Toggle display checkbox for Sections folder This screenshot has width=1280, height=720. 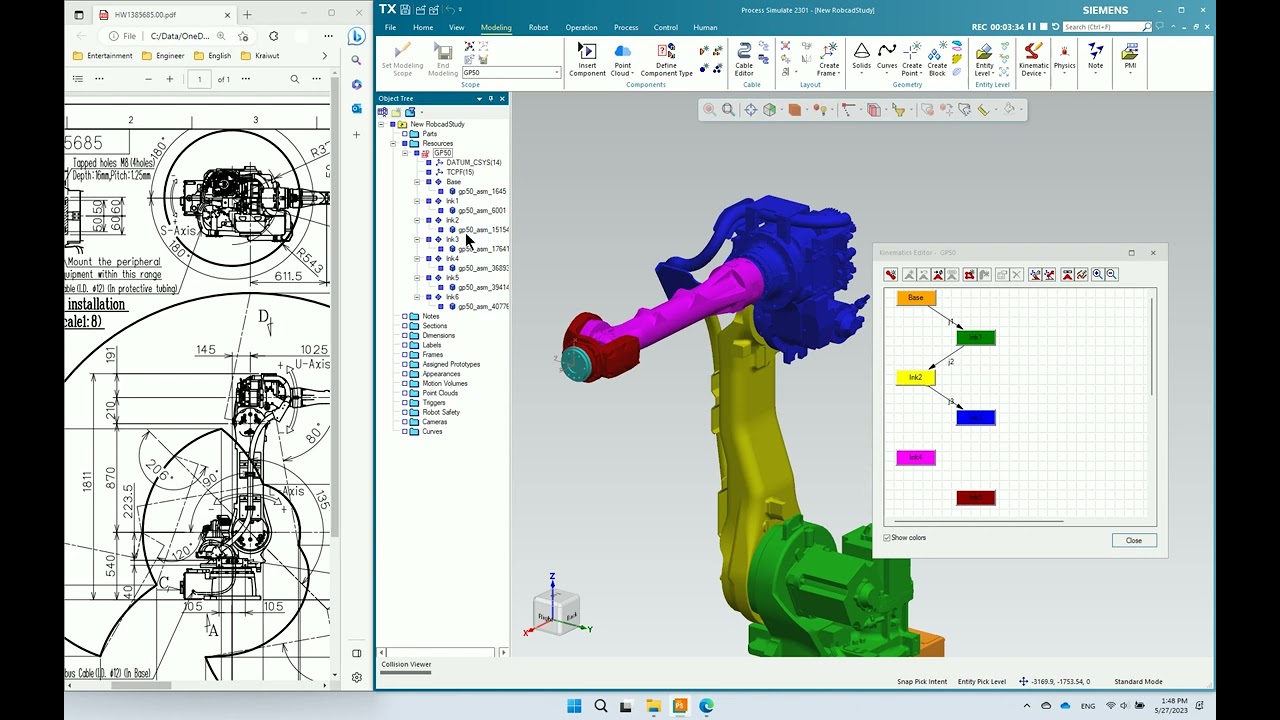(x=405, y=326)
